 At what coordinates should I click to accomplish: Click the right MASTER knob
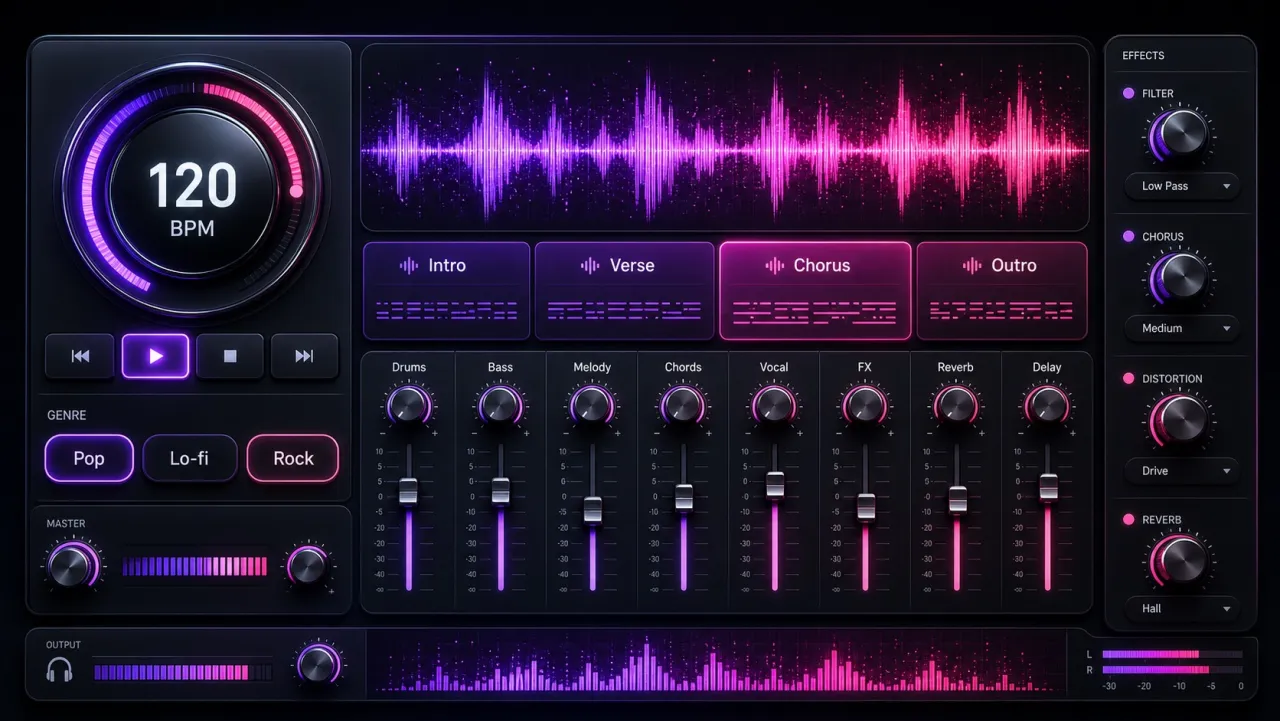[x=306, y=566]
